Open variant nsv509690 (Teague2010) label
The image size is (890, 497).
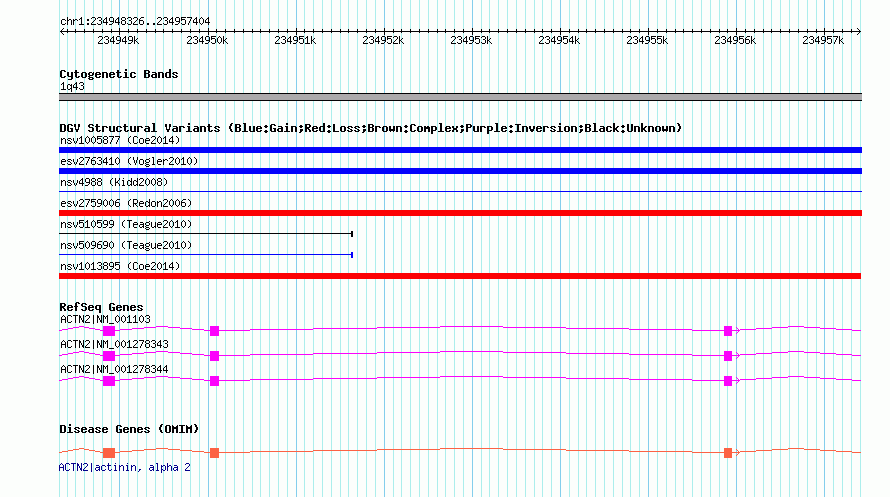126,245
